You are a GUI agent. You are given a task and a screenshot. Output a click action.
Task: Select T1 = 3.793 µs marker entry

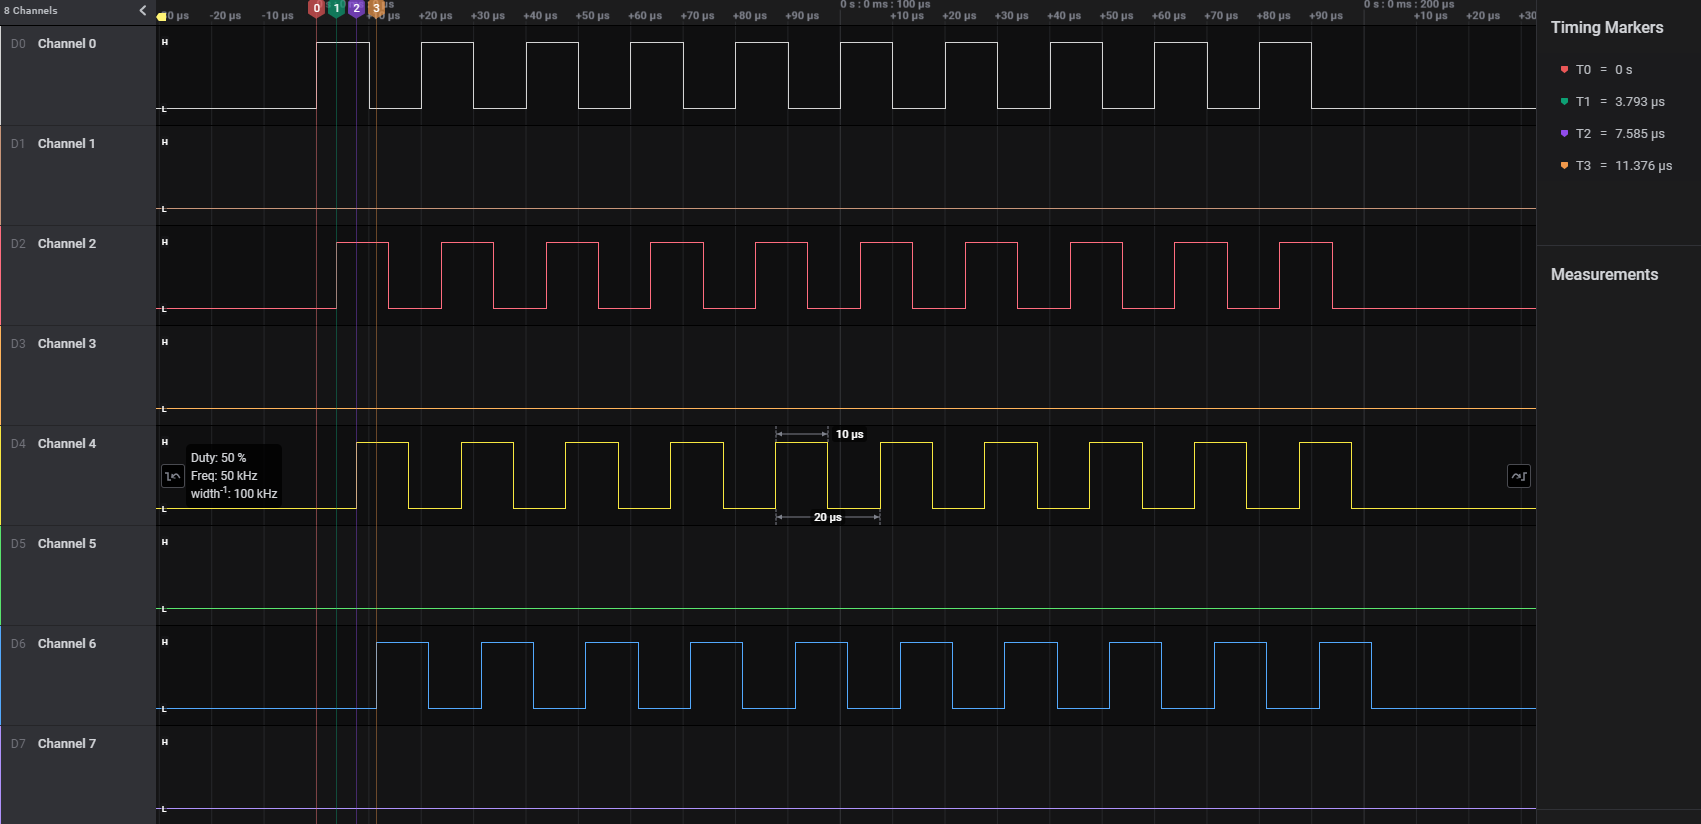tap(1612, 102)
